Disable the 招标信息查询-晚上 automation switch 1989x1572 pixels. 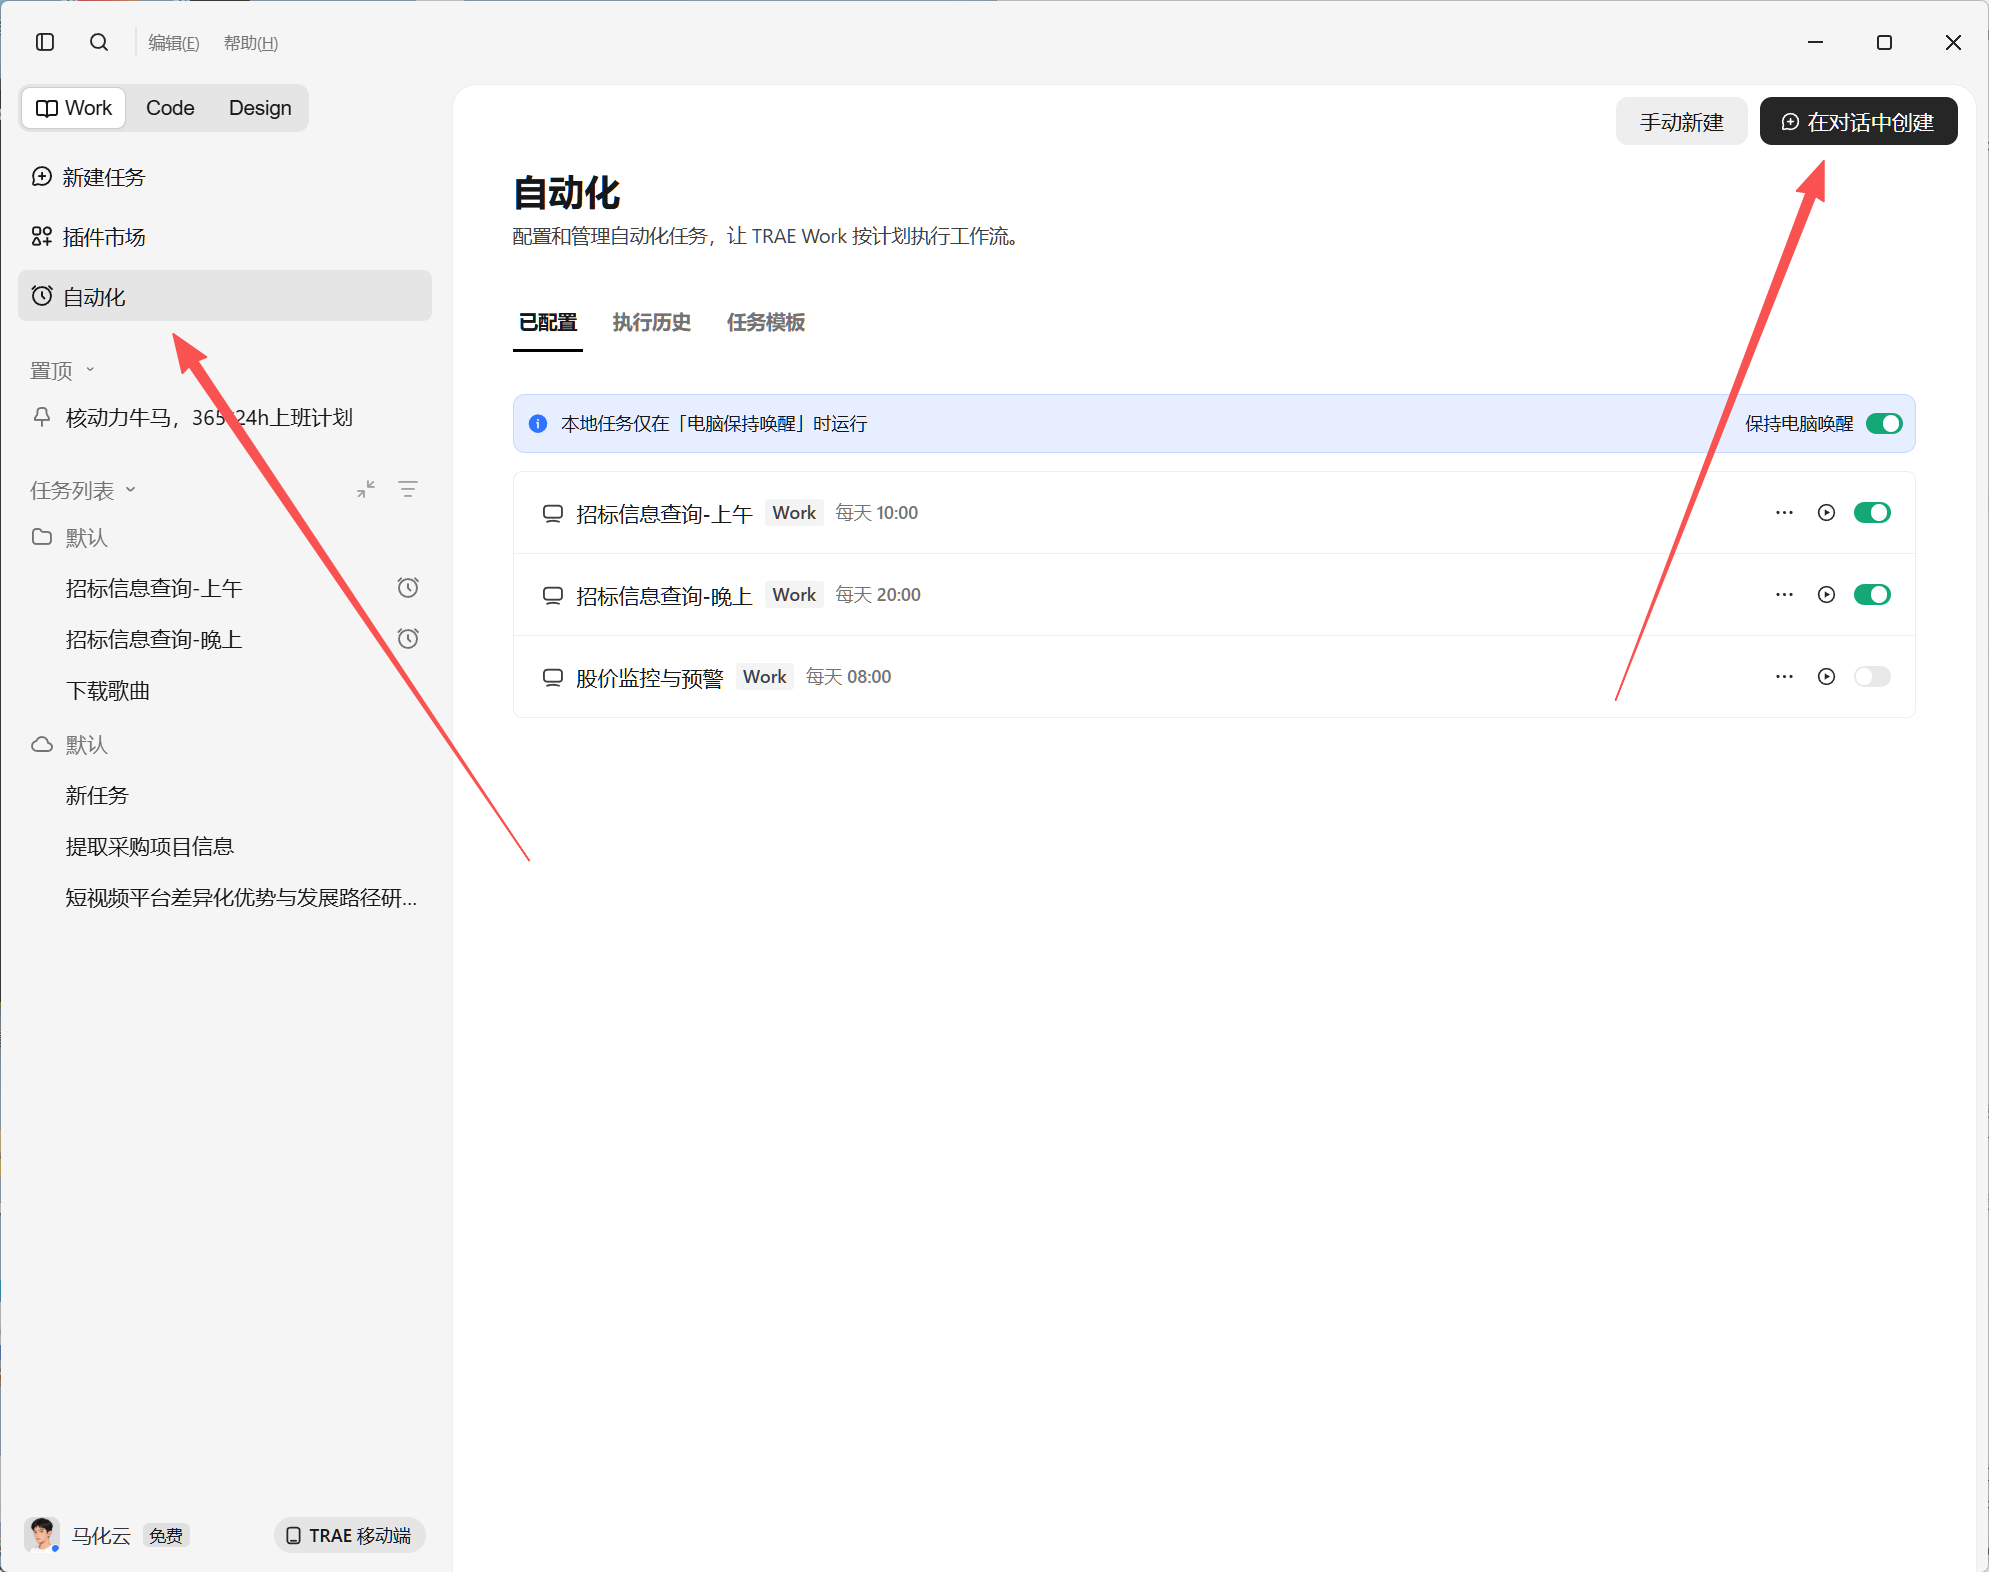point(1872,595)
